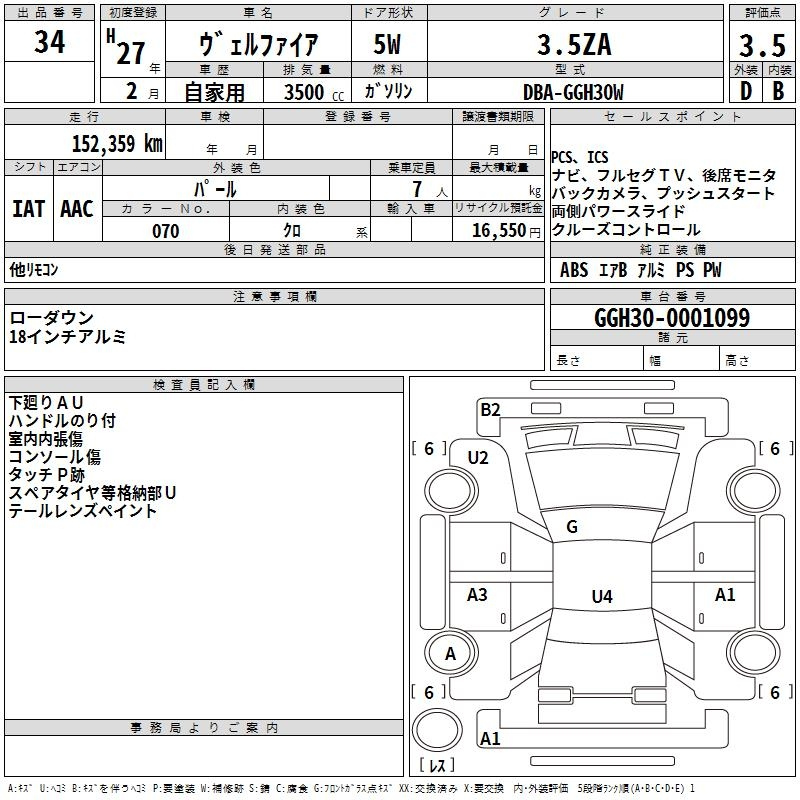Click the レス spare tire circle
The image size is (800, 800).
pos(437,730)
